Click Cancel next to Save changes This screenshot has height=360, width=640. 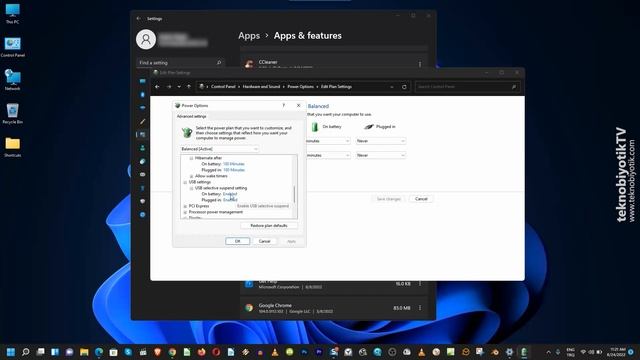tap(421, 199)
